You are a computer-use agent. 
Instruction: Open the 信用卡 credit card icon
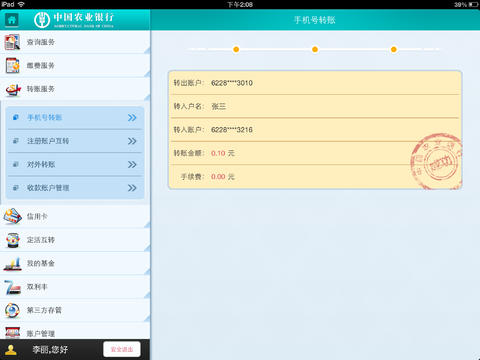click(x=13, y=216)
